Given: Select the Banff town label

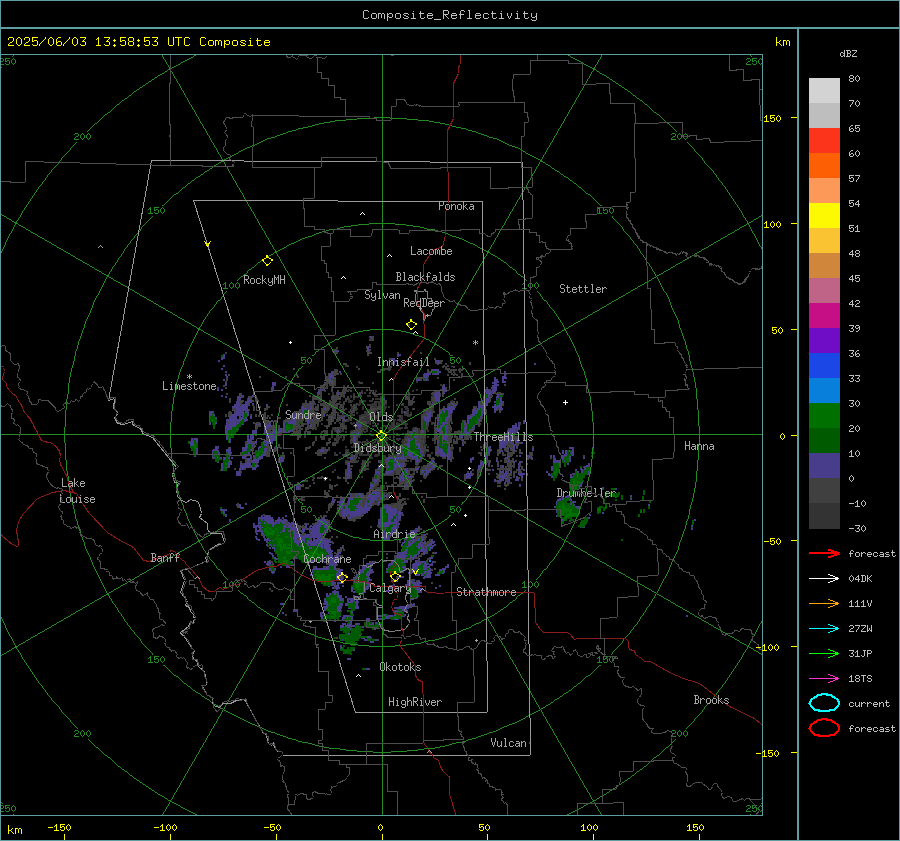Looking at the screenshot, I should 165,557.
